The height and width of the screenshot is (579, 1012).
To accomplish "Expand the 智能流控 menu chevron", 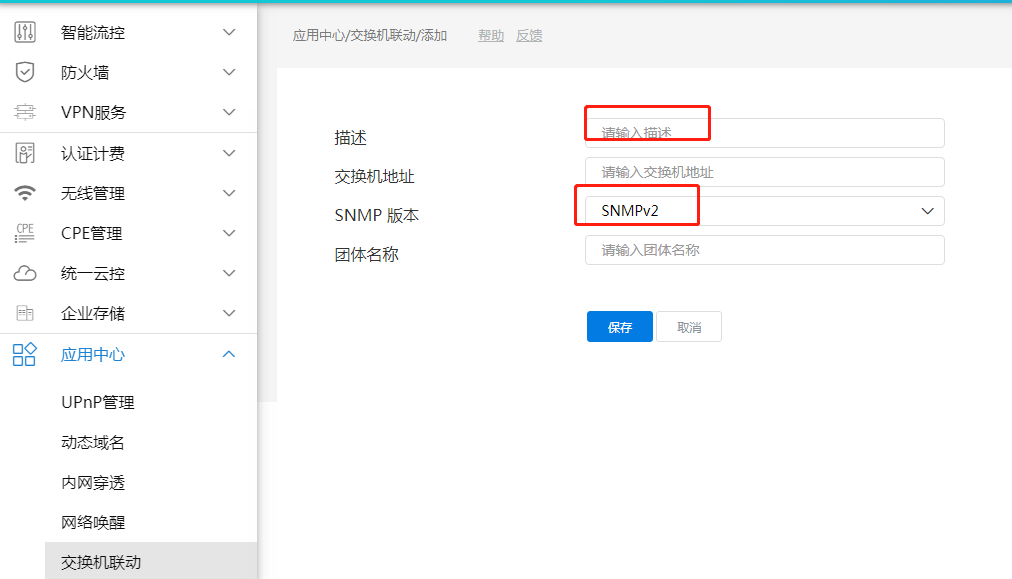I will 229,32.
